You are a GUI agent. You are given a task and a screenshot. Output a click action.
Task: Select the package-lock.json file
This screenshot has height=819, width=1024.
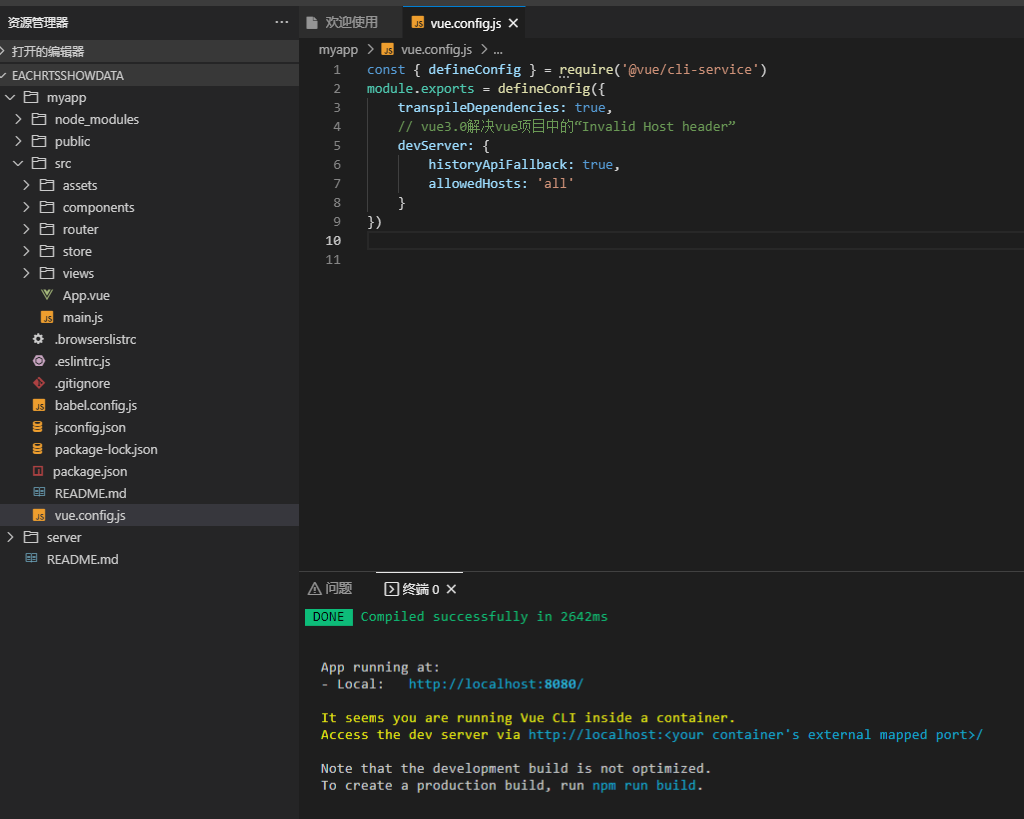tap(105, 449)
